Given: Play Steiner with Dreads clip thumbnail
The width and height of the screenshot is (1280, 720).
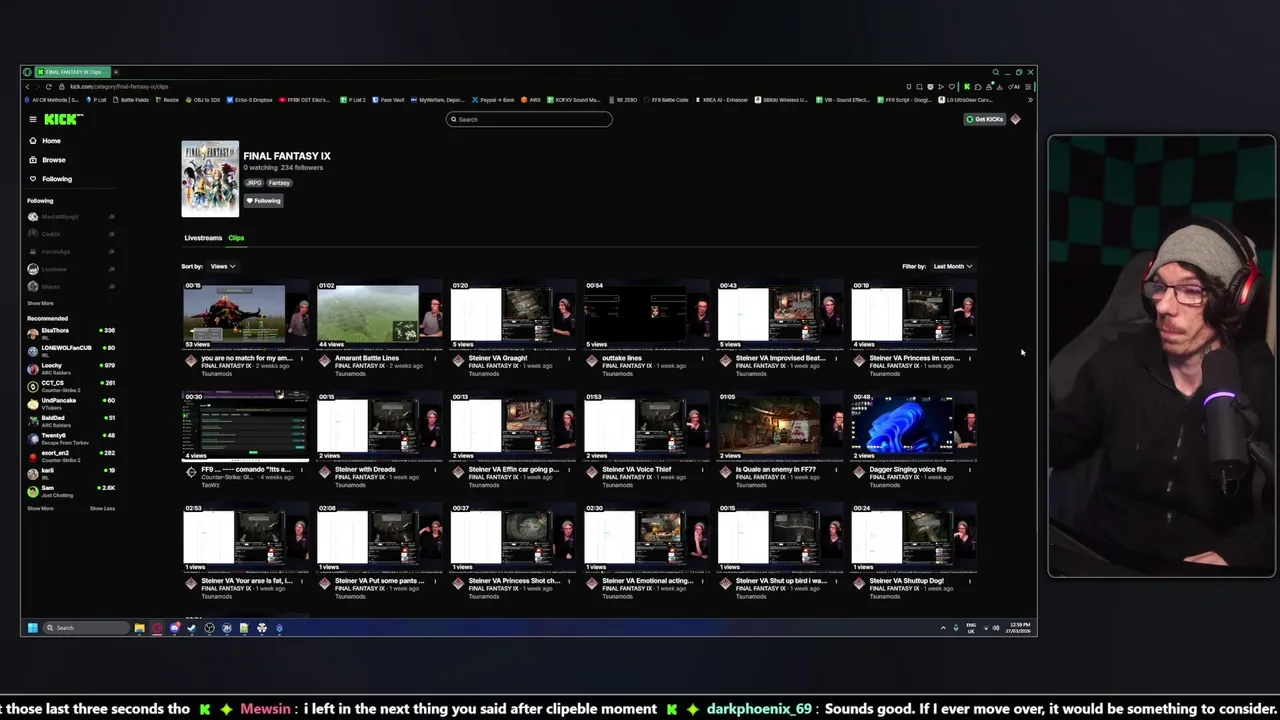Looking at the screenshot, I should tap(379, 427).
